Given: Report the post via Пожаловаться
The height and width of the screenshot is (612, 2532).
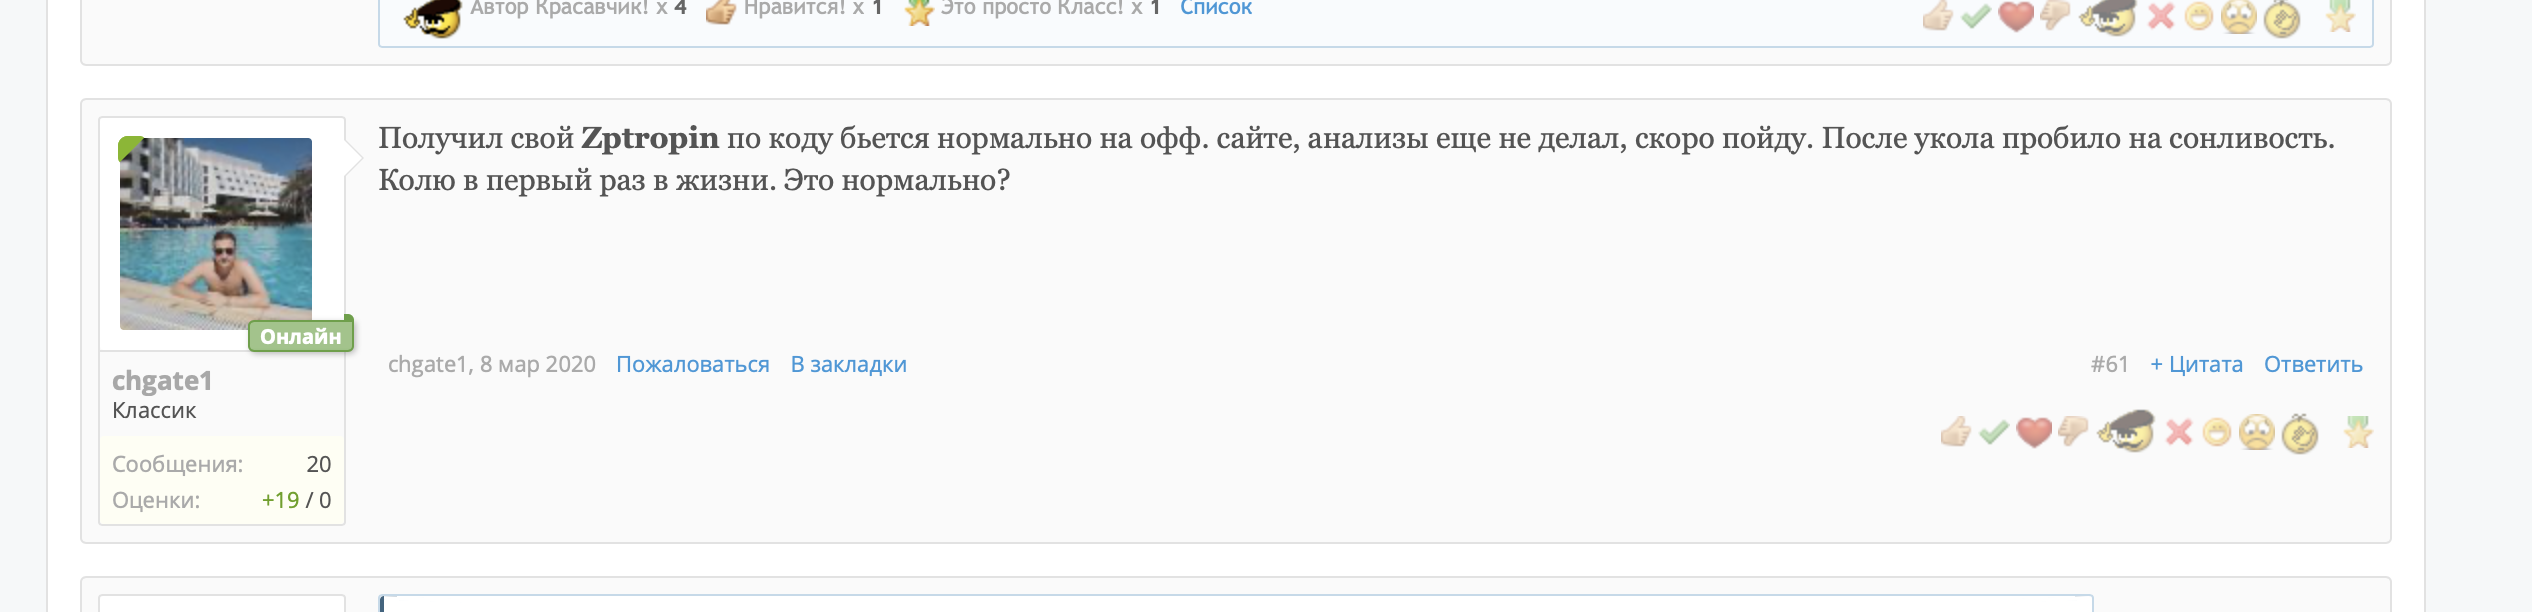Looking at the screenshot, I should coord(692,364).
